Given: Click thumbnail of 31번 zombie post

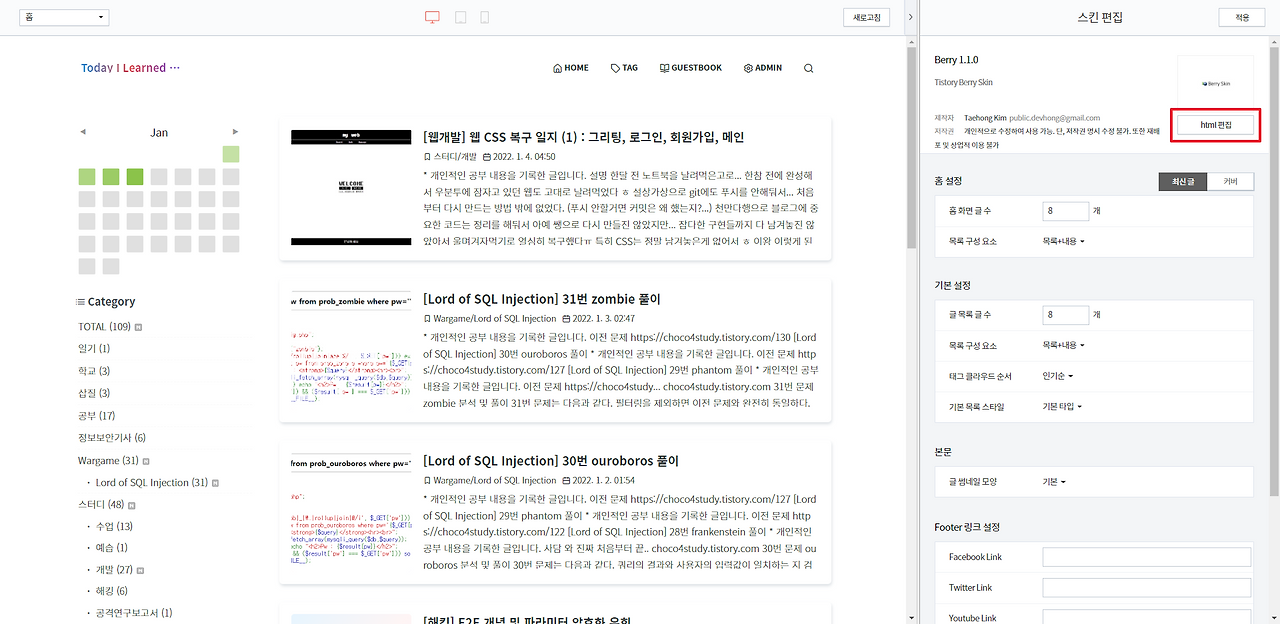Looking at the screenshot, I should 351,349.
